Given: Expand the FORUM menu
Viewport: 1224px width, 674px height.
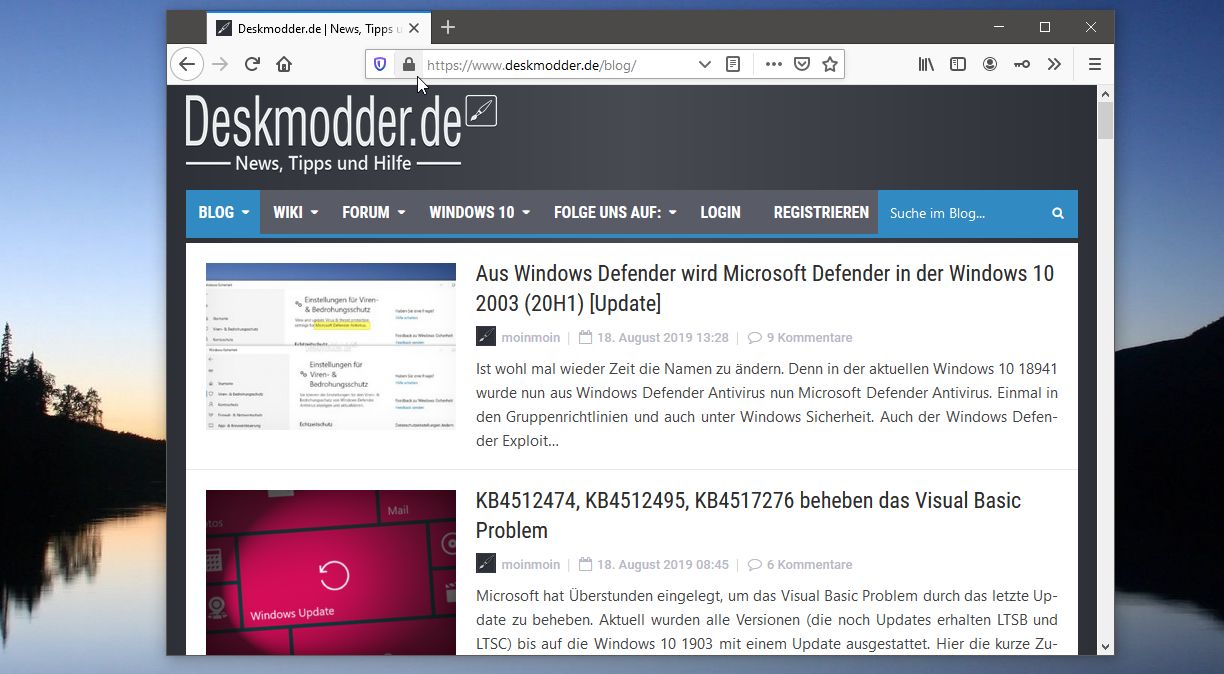Looking at the screenshot, I should click(373, 212).
